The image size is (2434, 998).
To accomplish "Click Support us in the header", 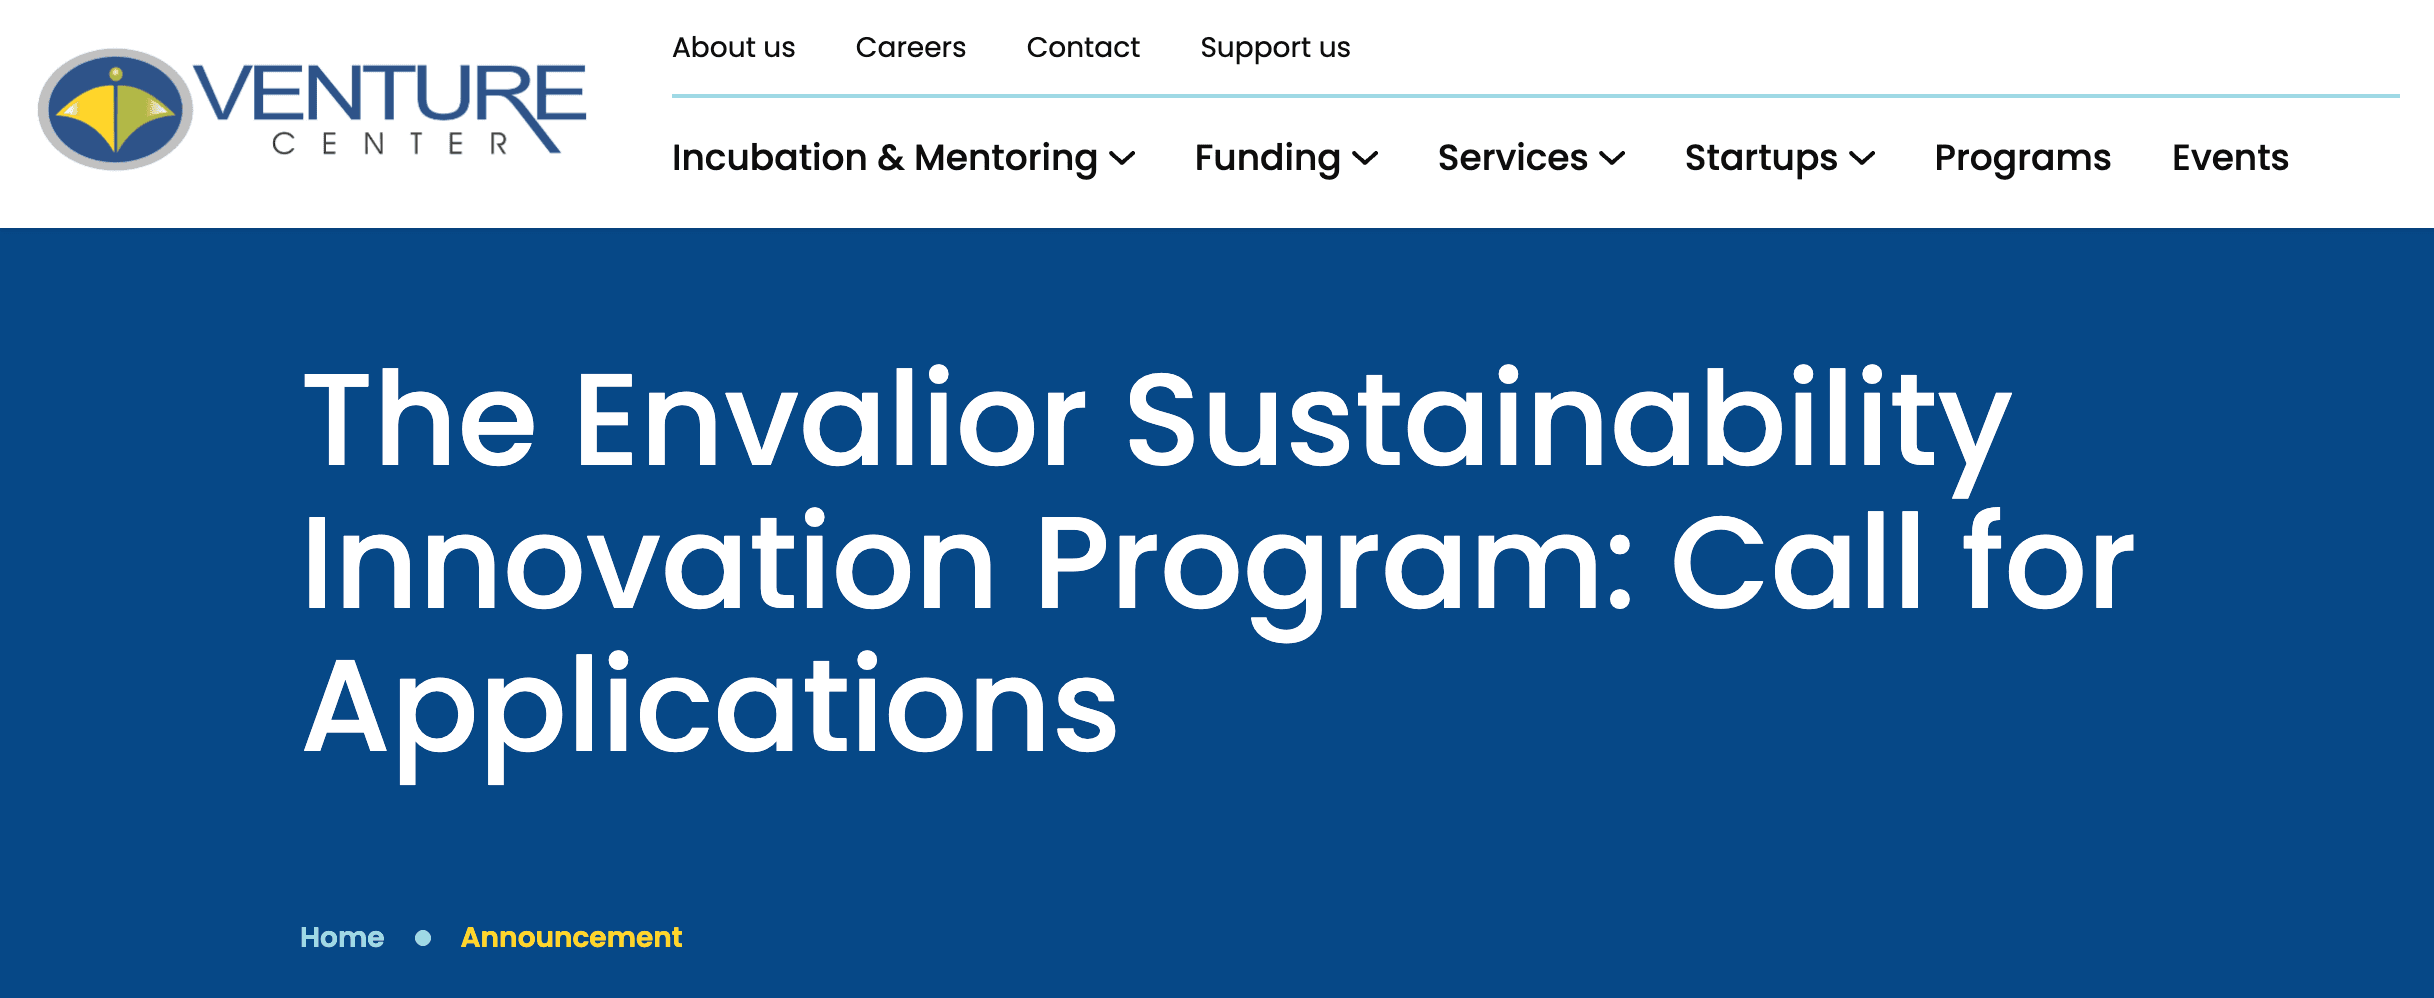I will click(x=1275, y=47).
